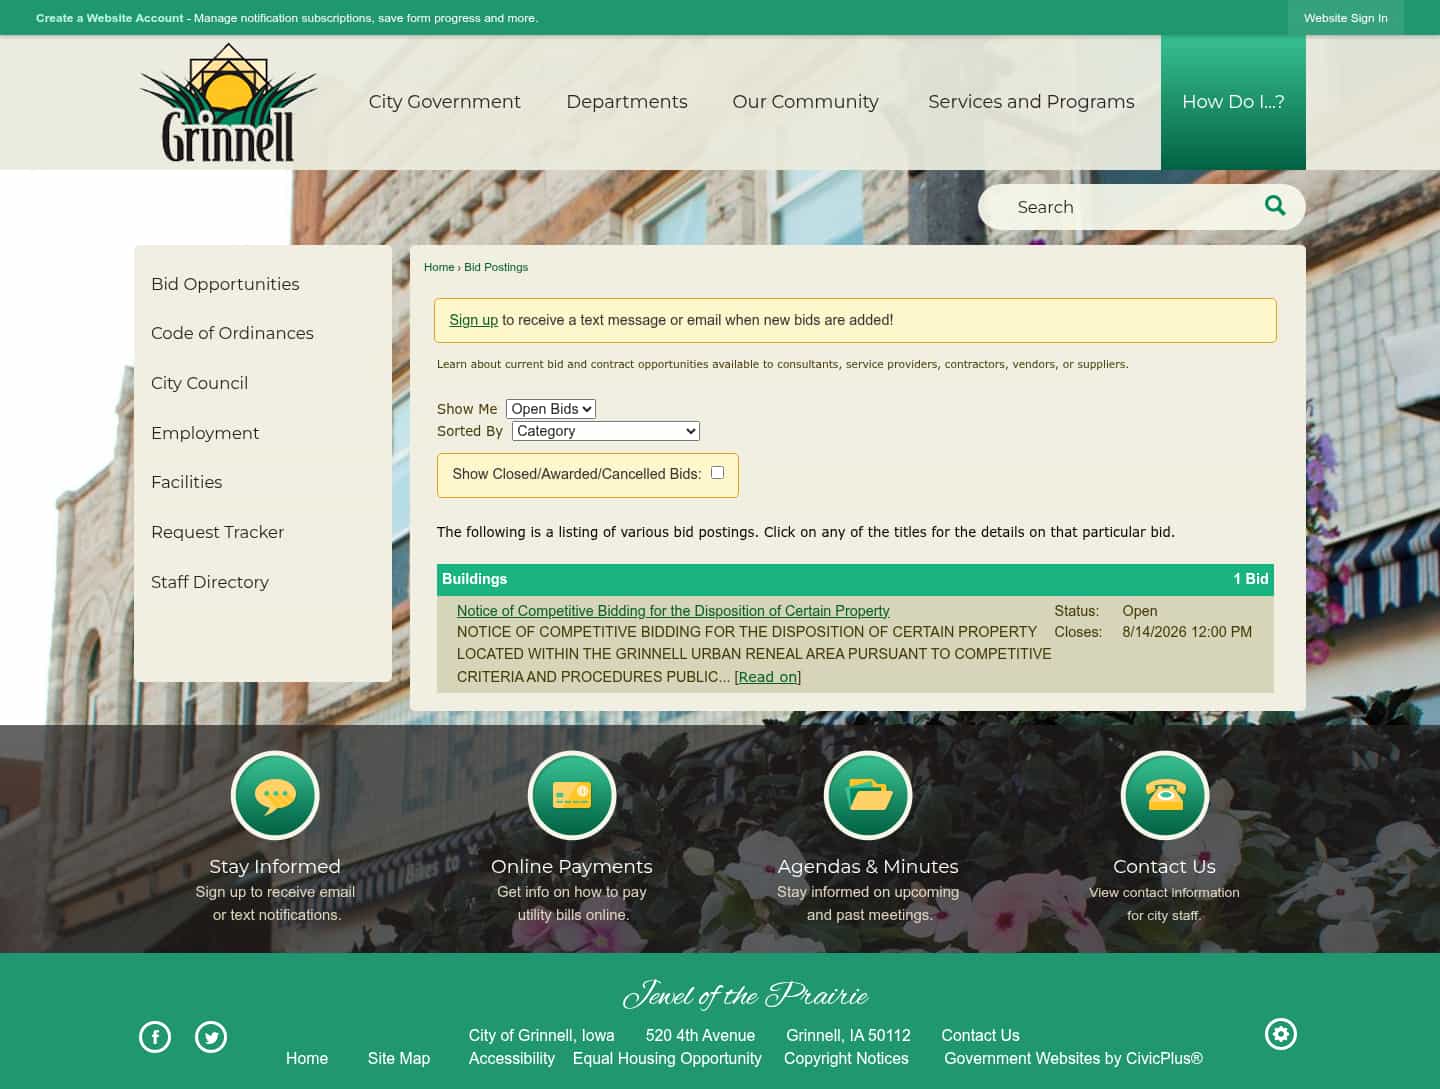Screen dimensions: 1440x1089
Task: Click the Read on link
Action: 768,677
